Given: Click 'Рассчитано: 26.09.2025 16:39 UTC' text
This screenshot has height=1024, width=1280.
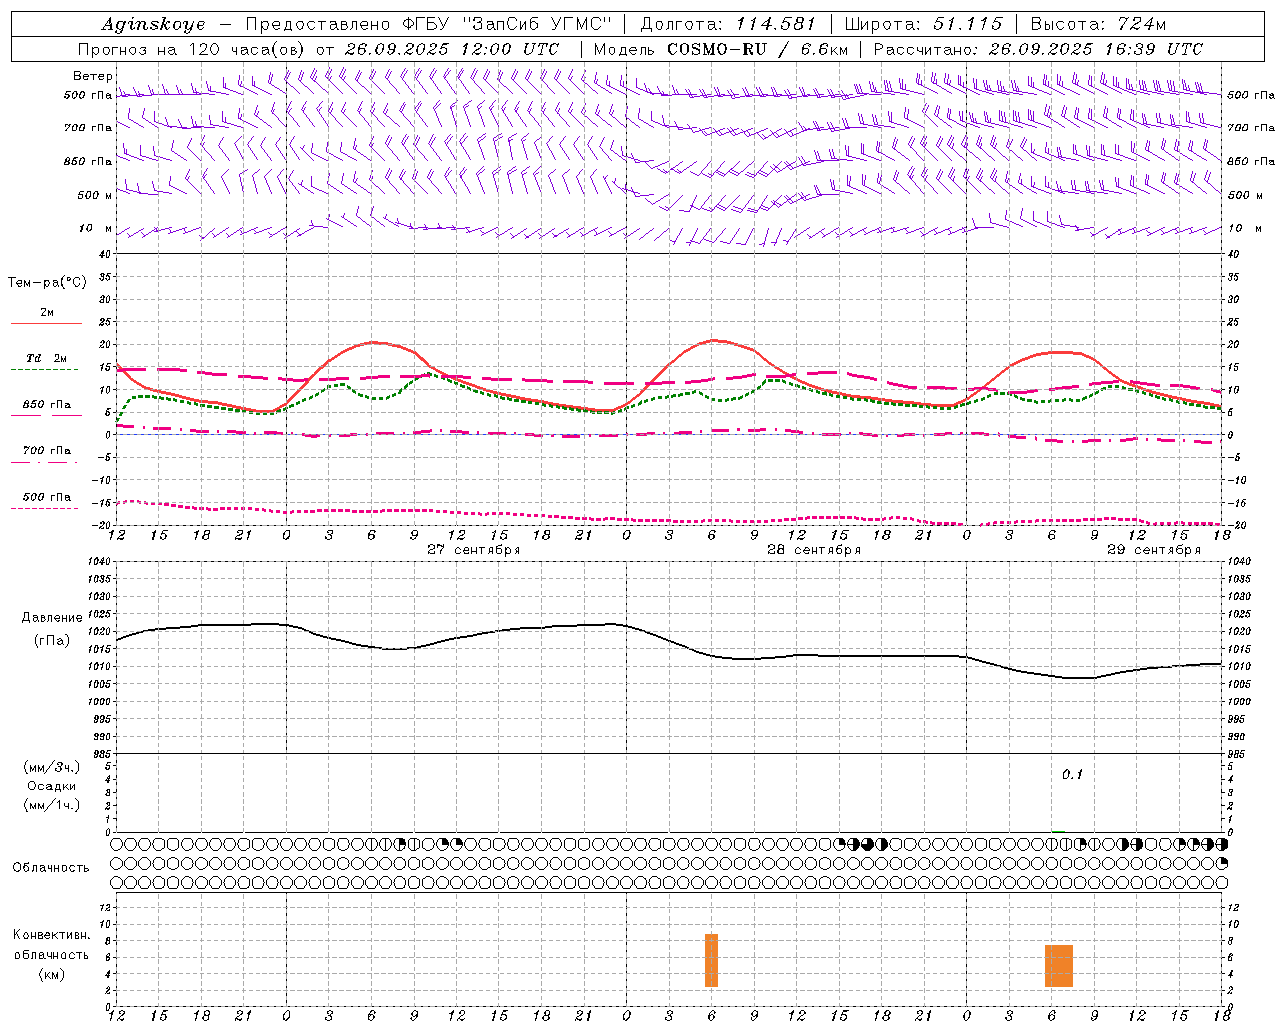Looking at the screenshot, I should coord(1038,49).
